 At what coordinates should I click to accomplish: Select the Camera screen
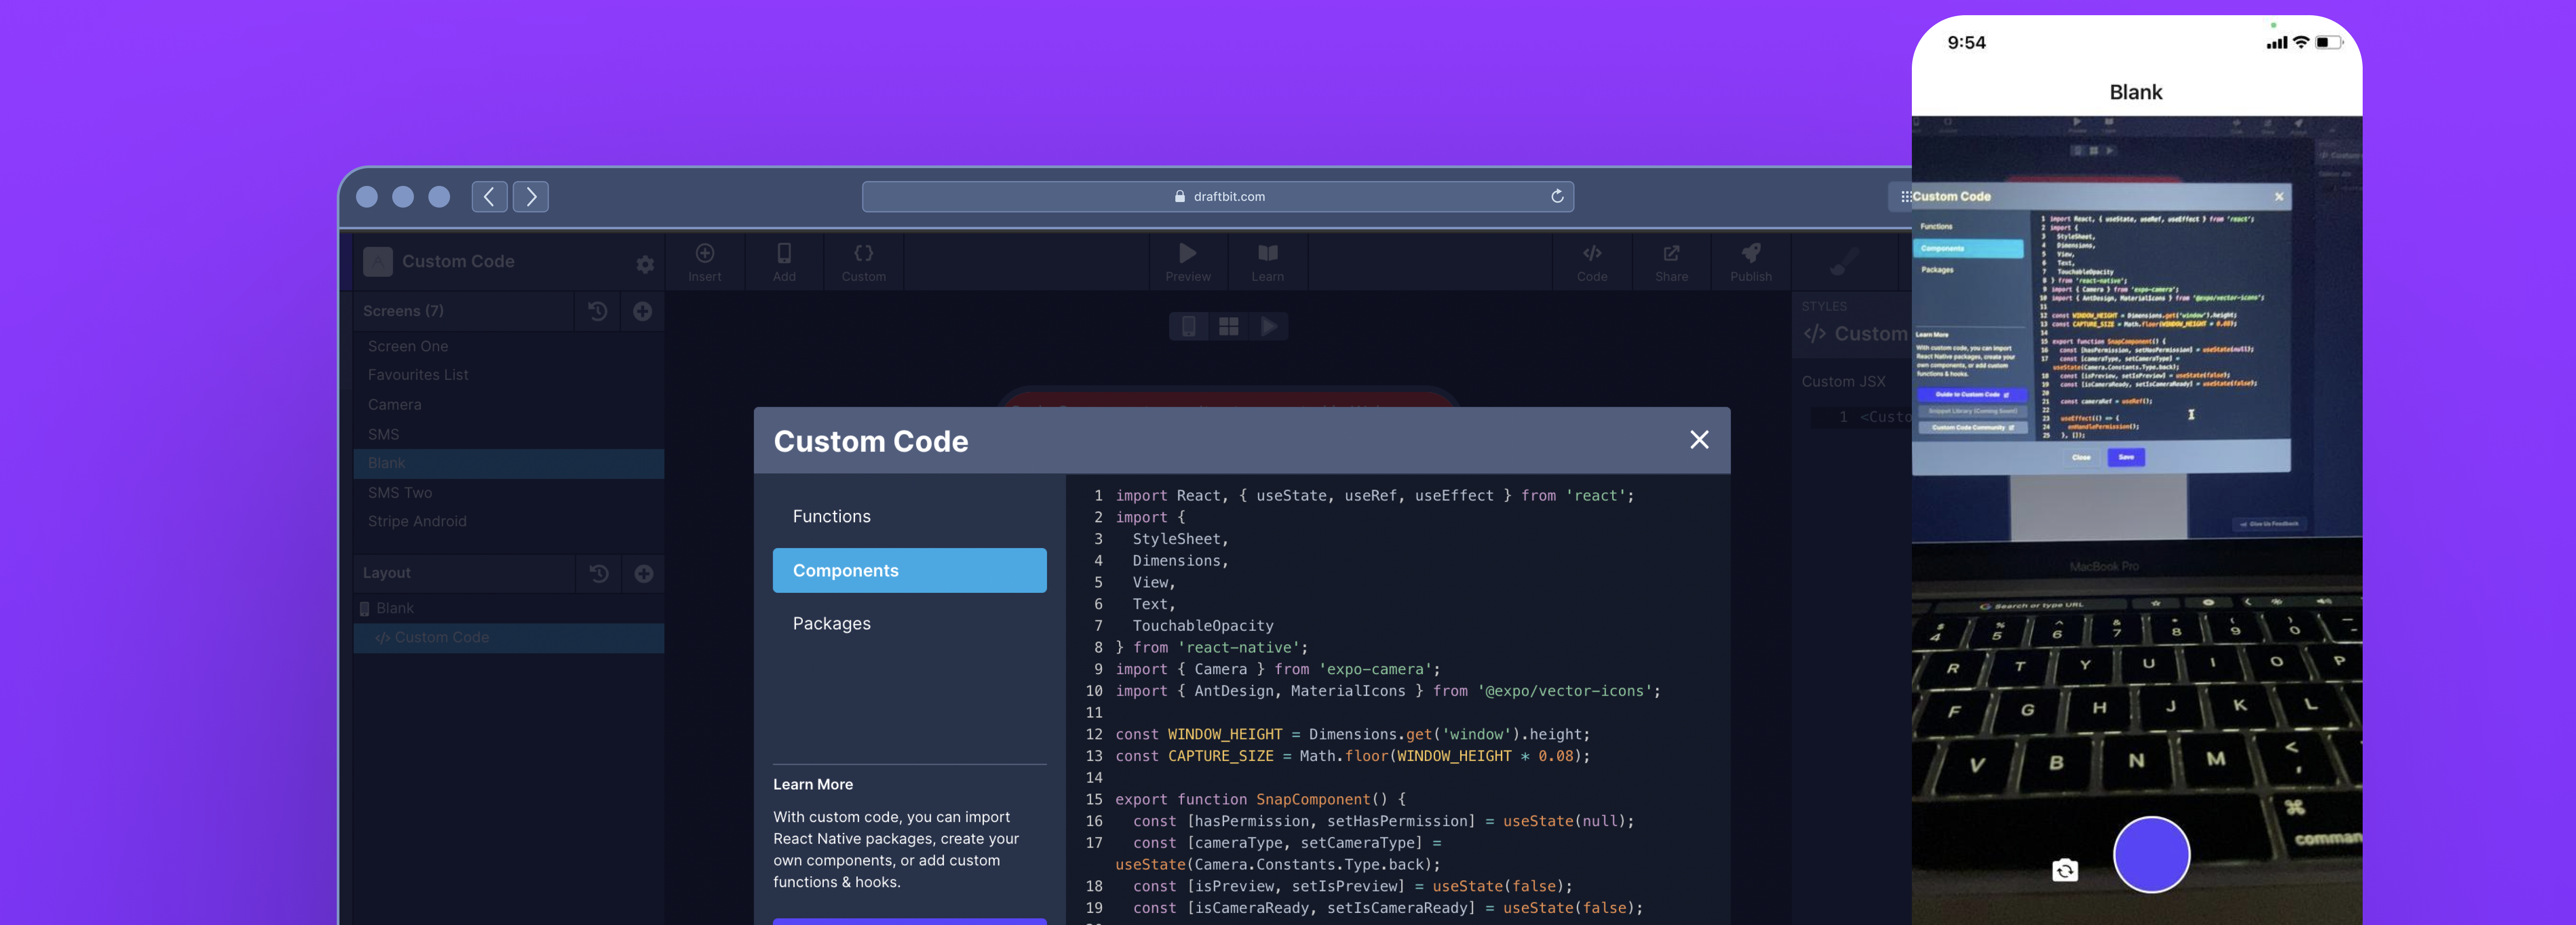[509, 405]
